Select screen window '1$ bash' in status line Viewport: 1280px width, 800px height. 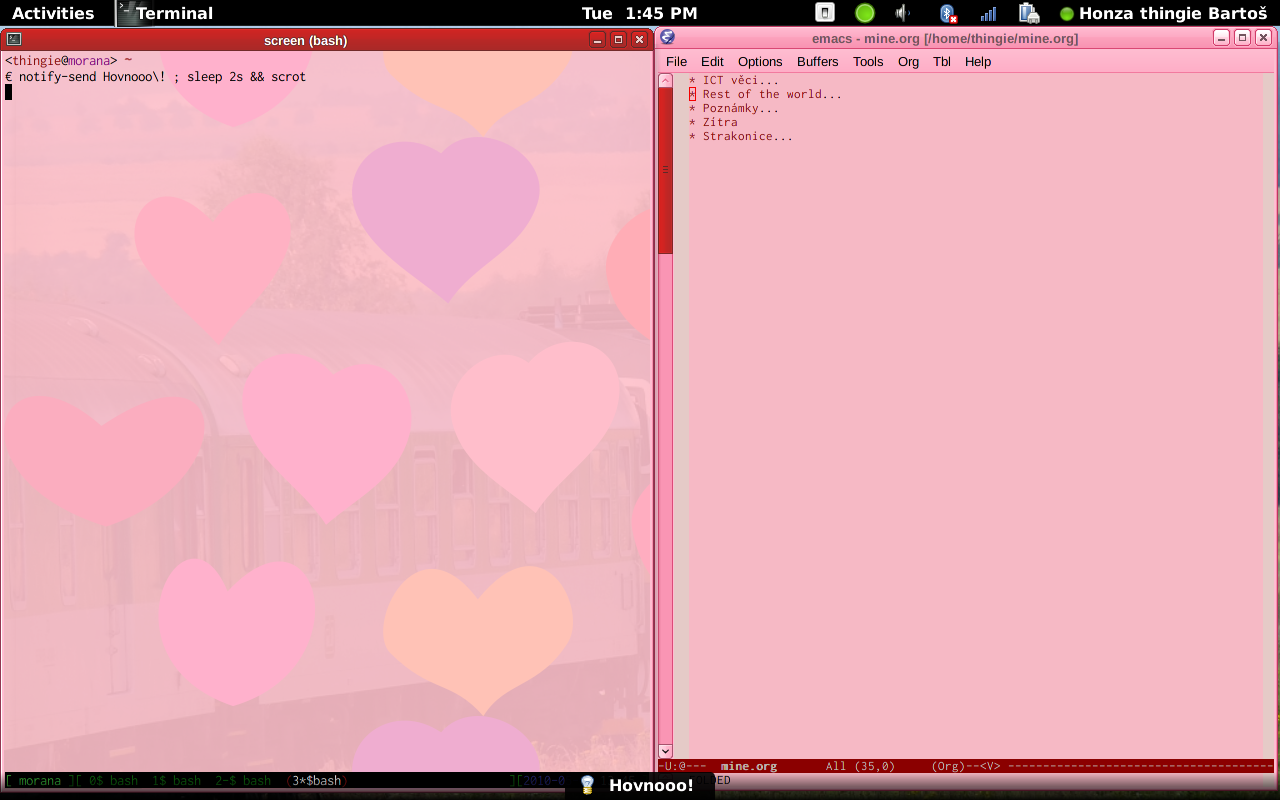[x=177, y=780]
